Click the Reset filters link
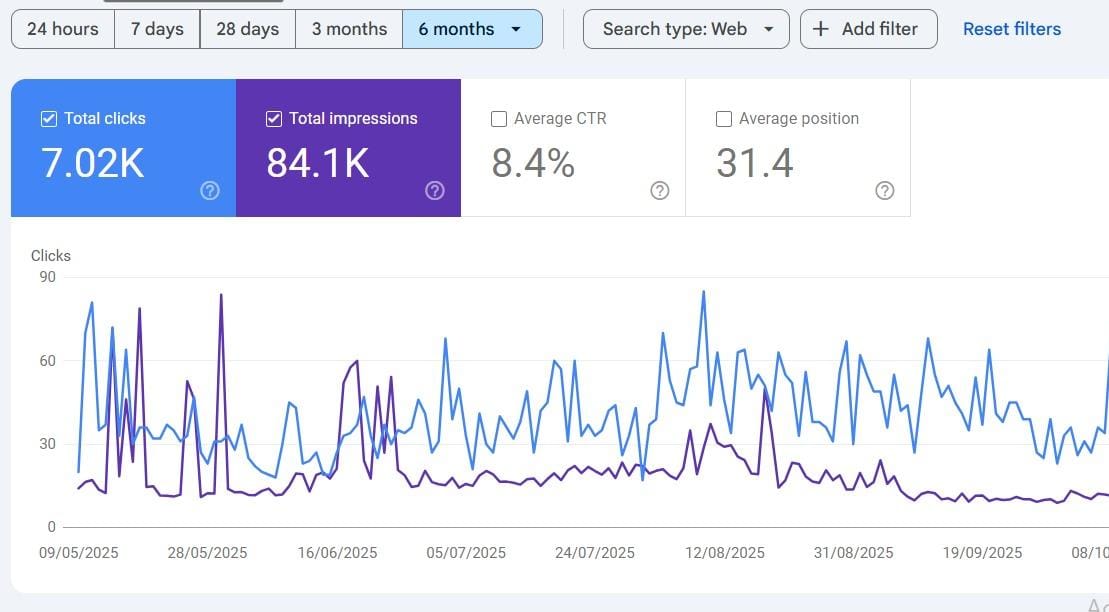Image resolution: width=1109 pixels, height=612 pixels. [1012, 29]
